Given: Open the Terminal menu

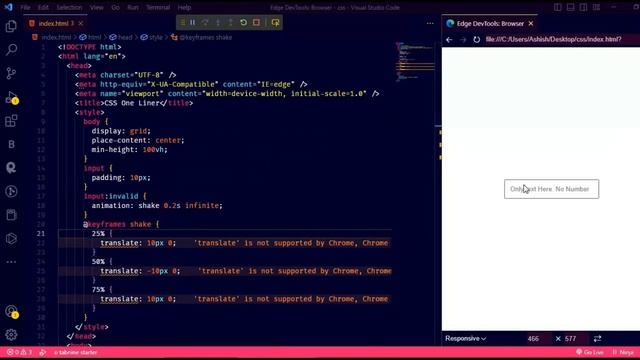Looking at the screenshot, I should coord(158,7).
